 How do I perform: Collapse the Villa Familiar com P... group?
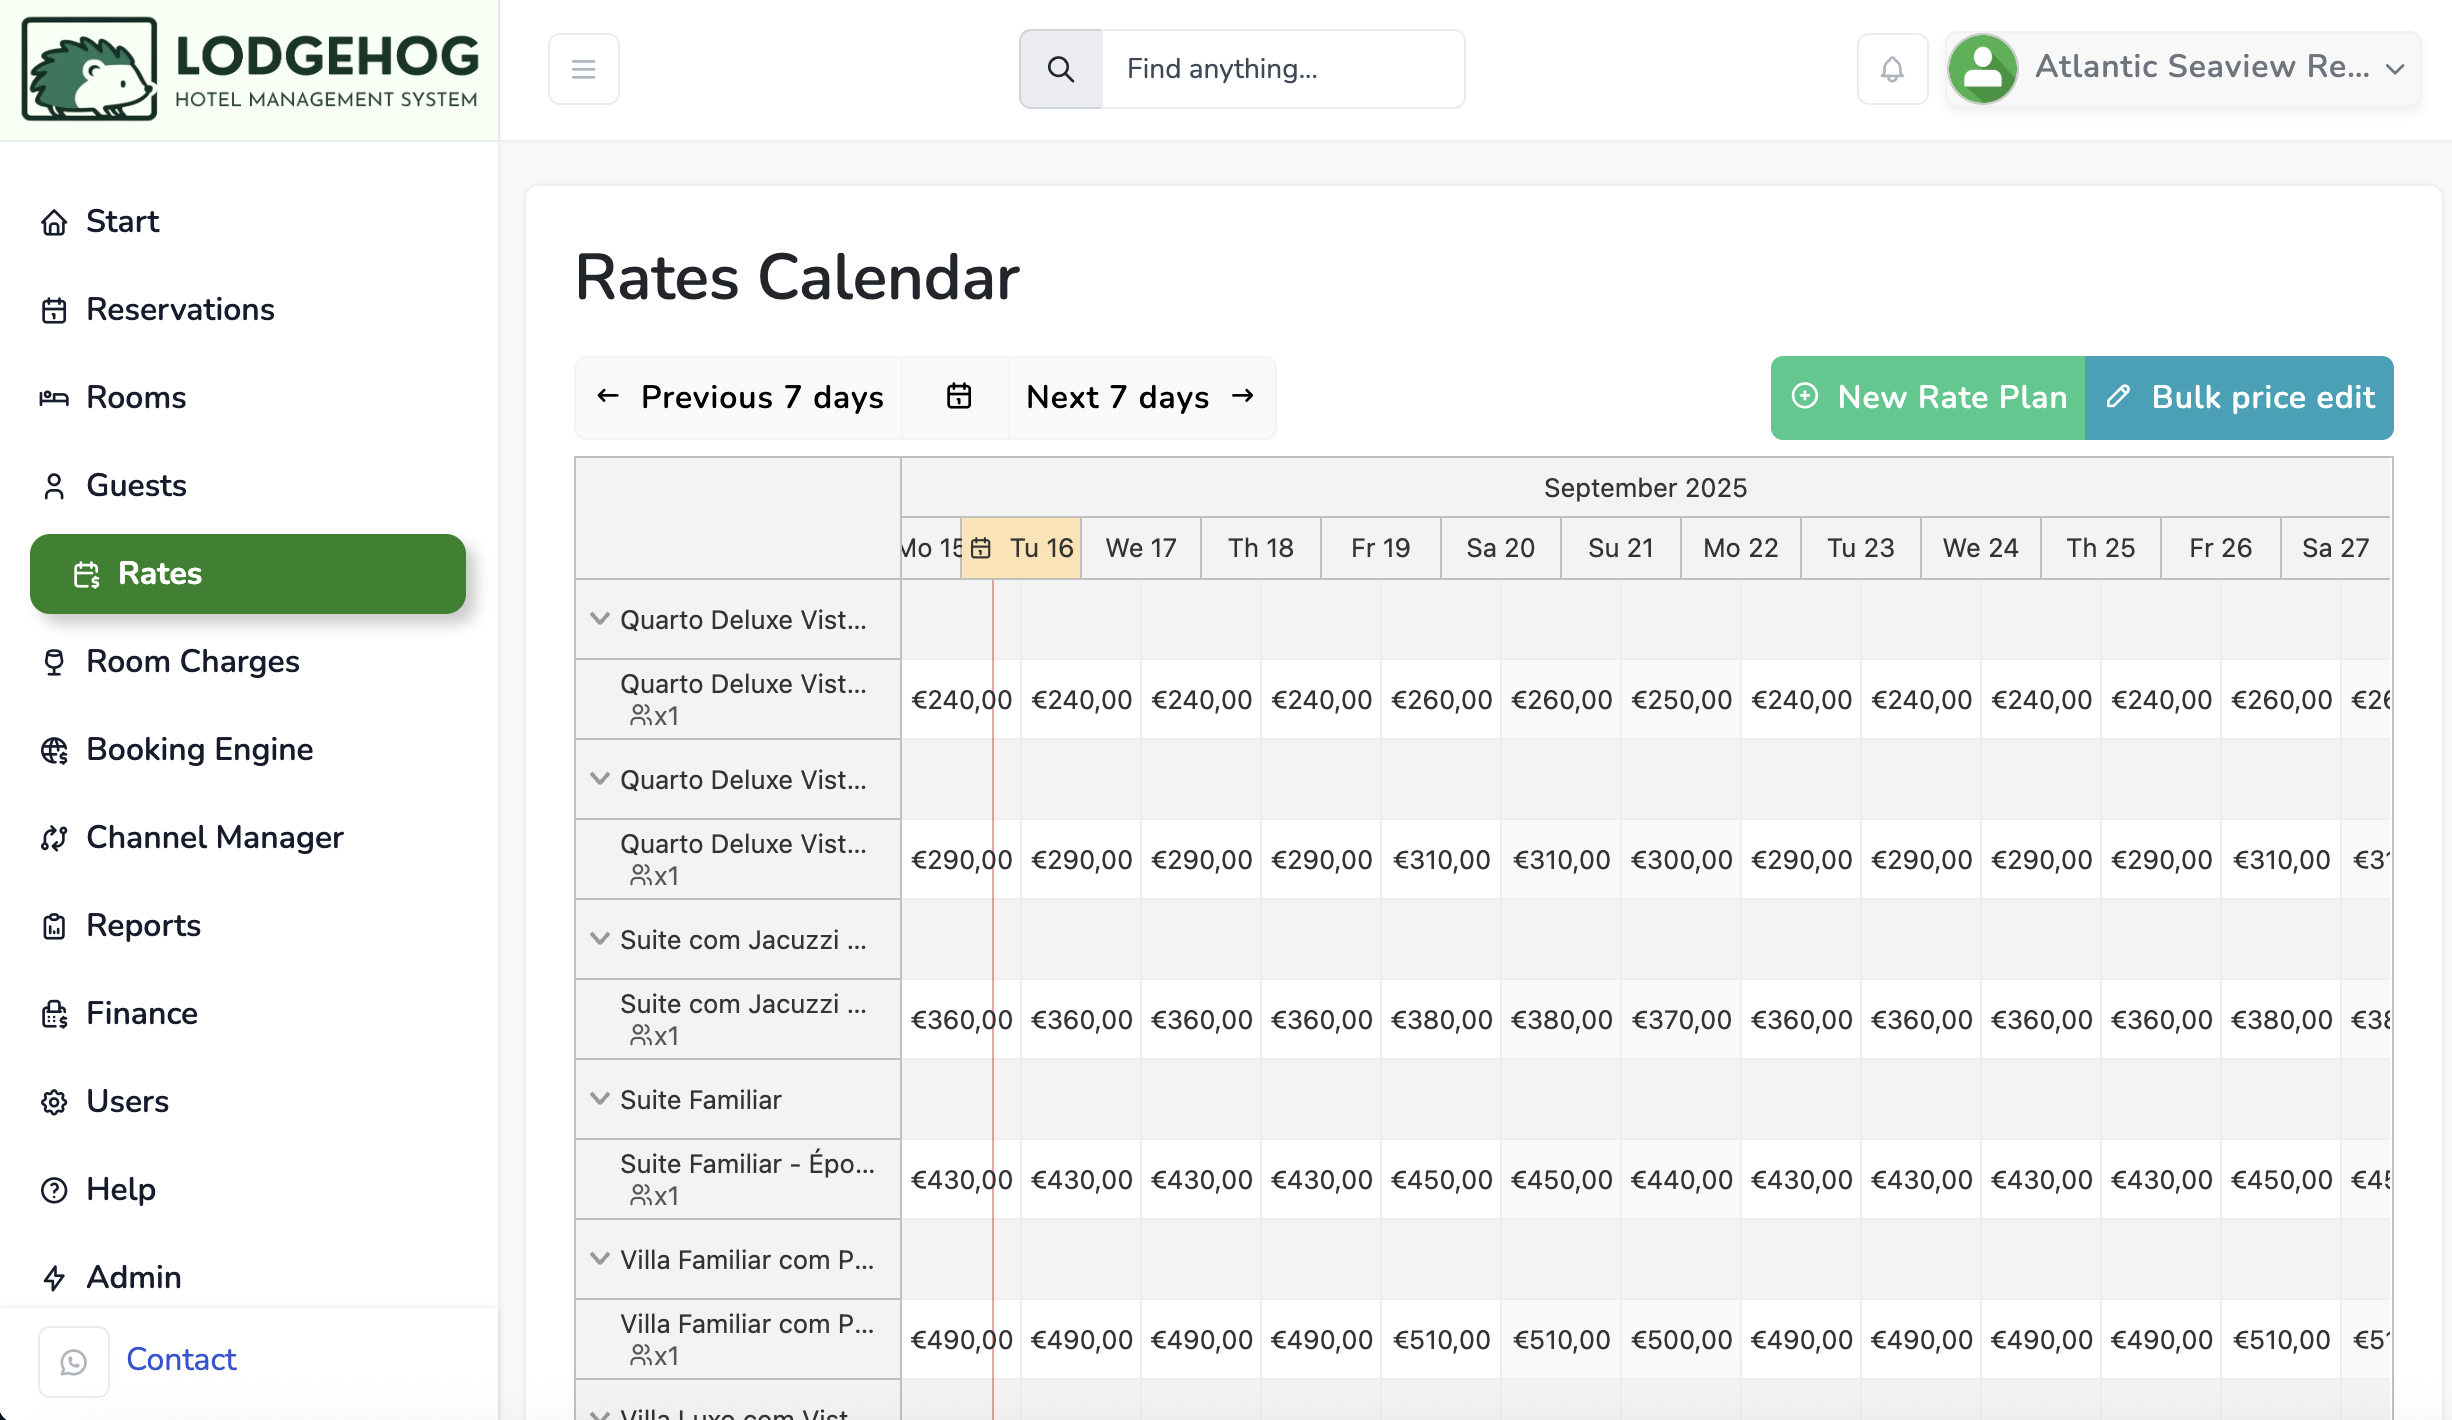pyautogui.click(x=600, y=1259)
